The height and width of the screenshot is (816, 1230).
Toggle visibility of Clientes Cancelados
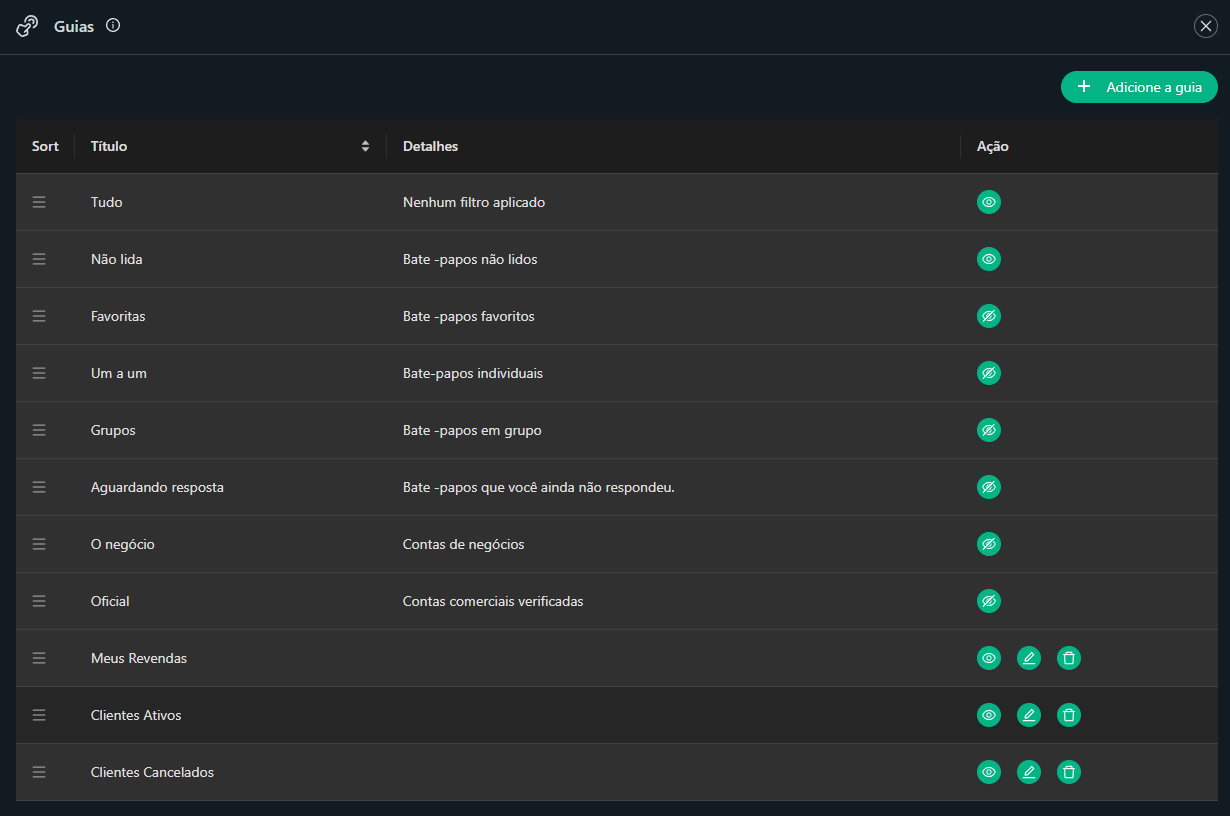click(989, 772)
